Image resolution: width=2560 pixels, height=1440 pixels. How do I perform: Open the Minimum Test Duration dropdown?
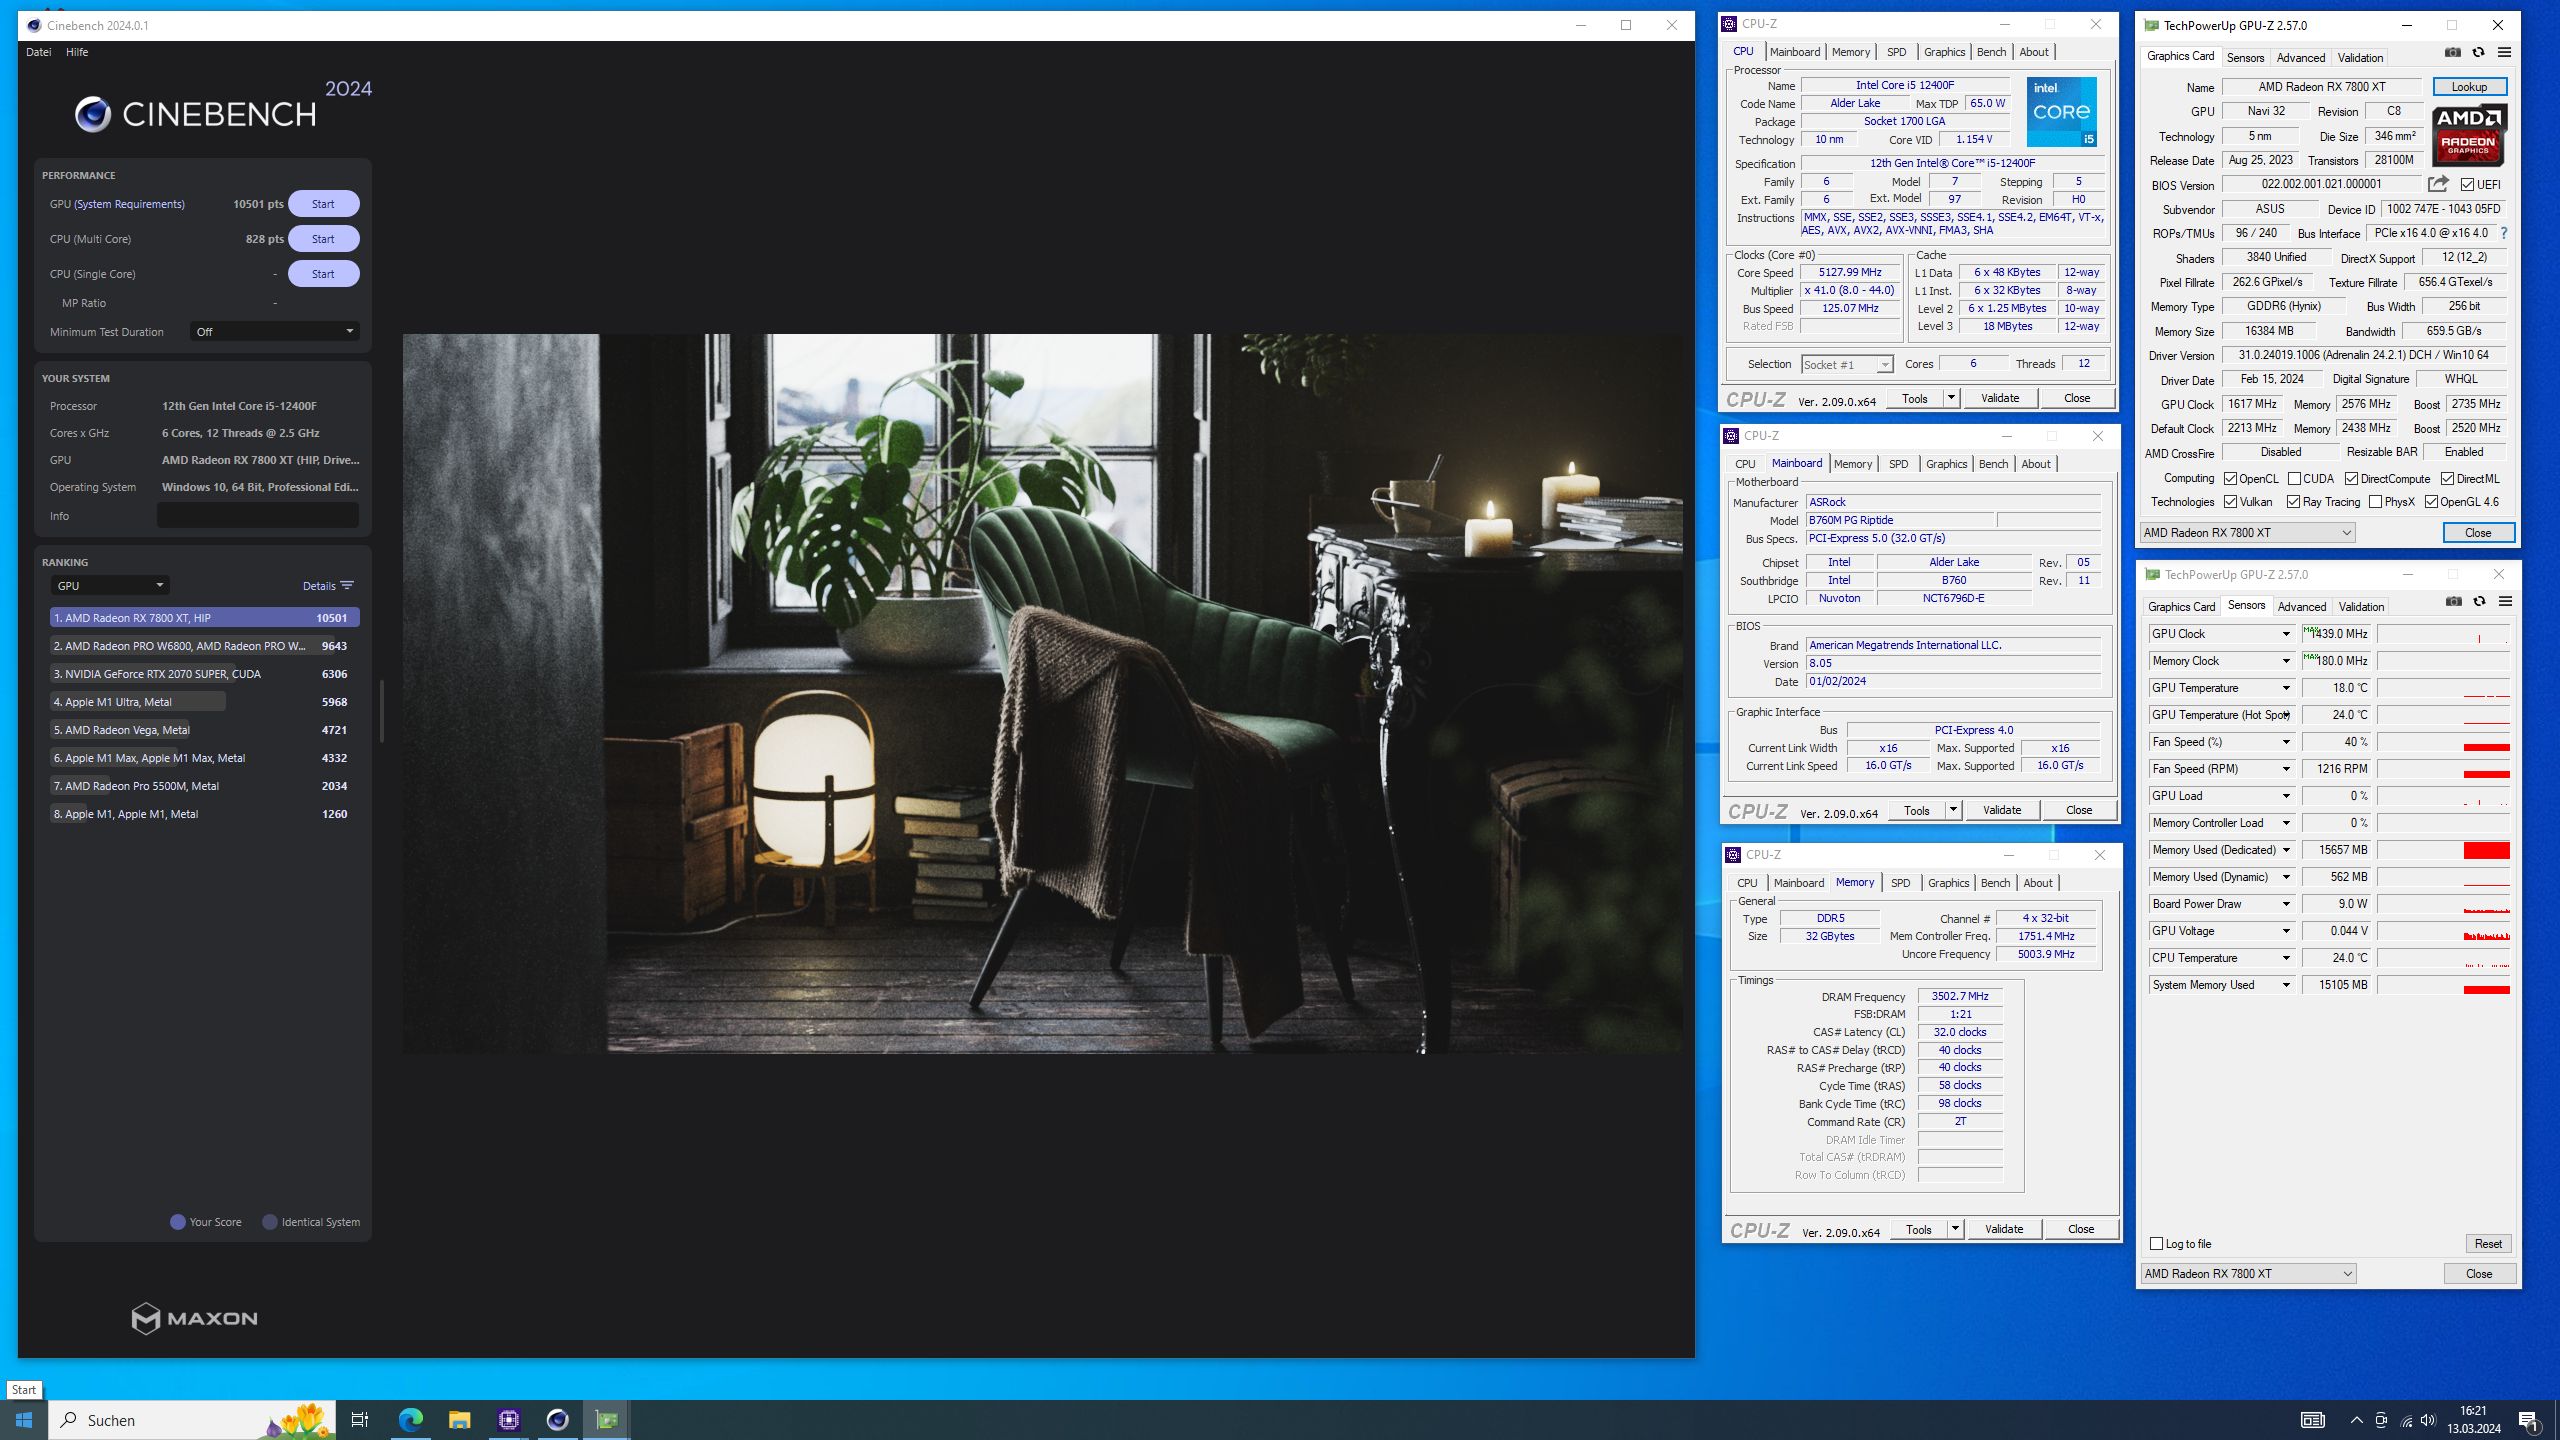pos(275,332)
